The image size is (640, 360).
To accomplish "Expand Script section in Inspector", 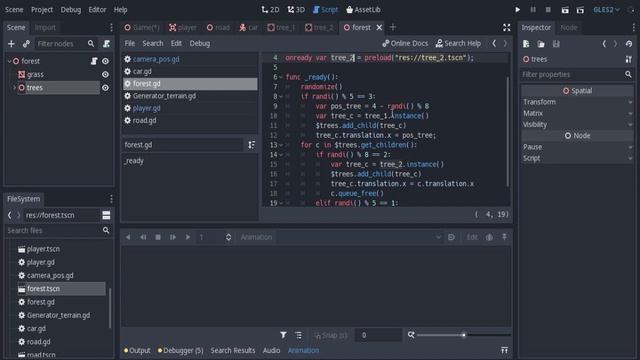I will coord(577,158).
